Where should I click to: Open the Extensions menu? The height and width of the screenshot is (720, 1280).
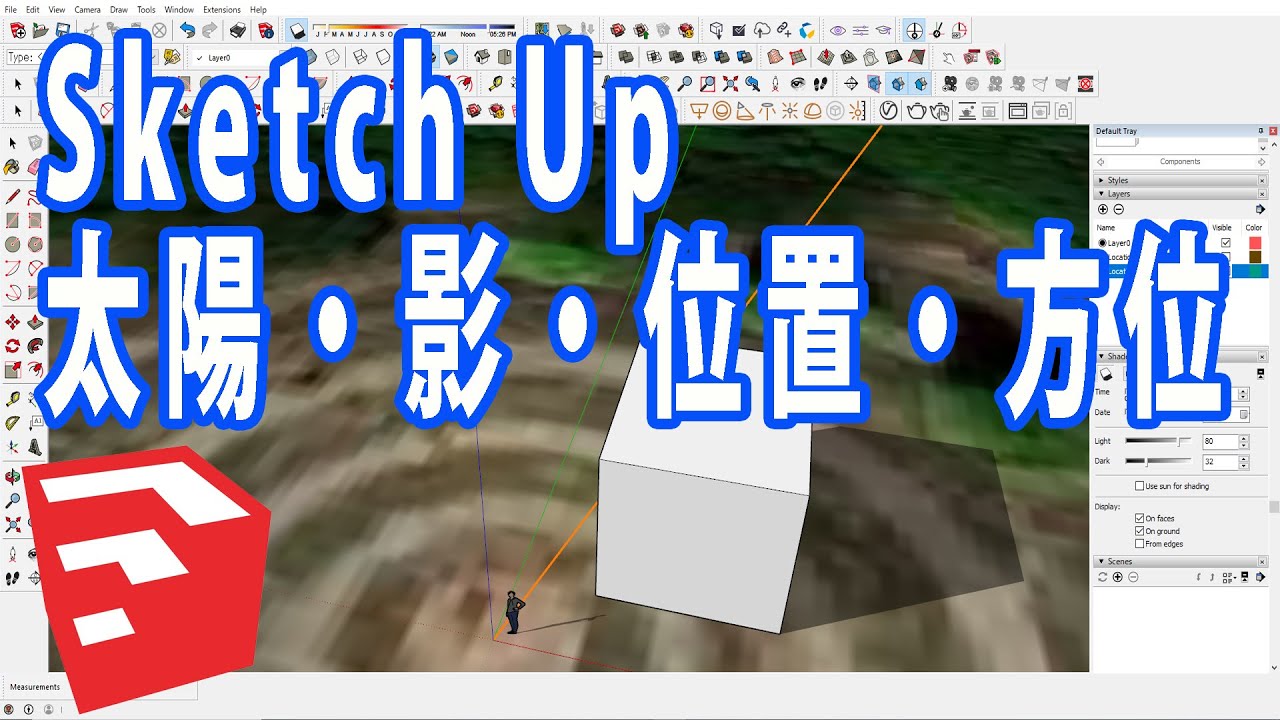[x=221, y=9]
